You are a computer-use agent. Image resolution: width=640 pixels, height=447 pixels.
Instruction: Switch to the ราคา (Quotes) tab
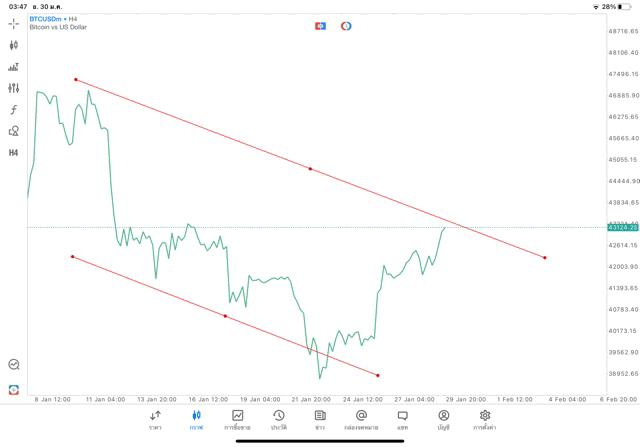tap(155, 419)
